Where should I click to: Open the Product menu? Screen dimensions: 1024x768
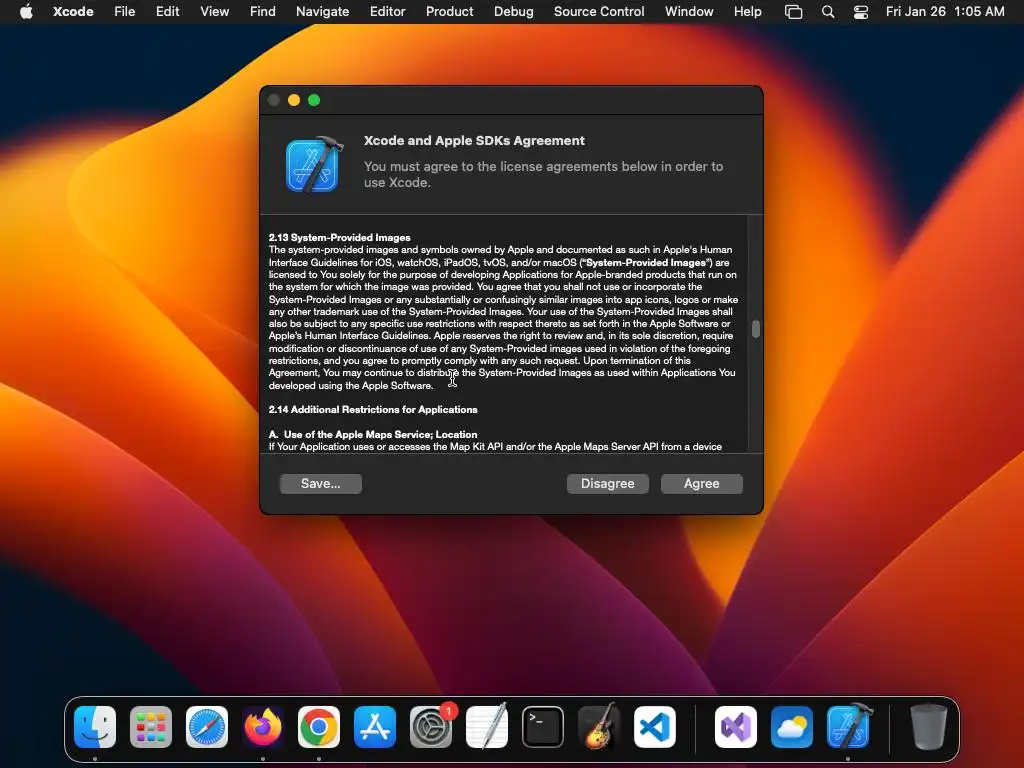pyautogui.click(x=449, y=11)
